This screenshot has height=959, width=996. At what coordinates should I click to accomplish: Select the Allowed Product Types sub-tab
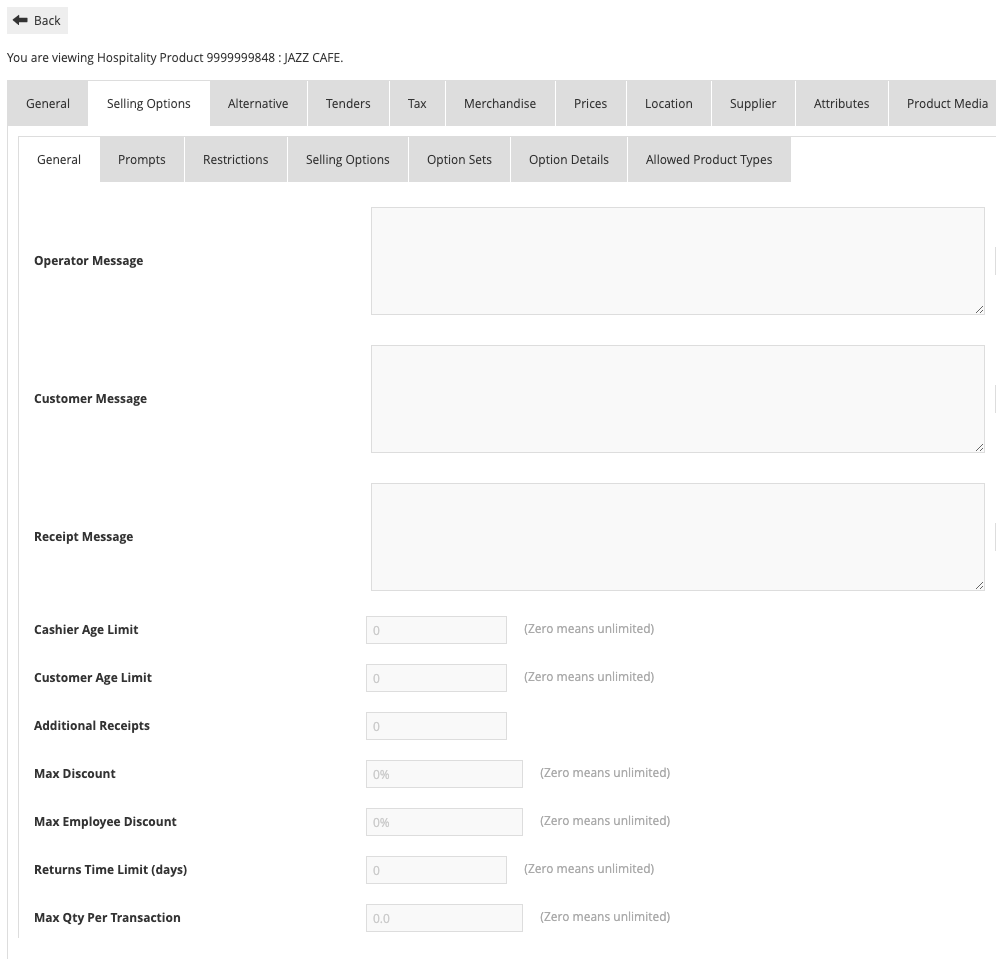[x=709, y=159]
